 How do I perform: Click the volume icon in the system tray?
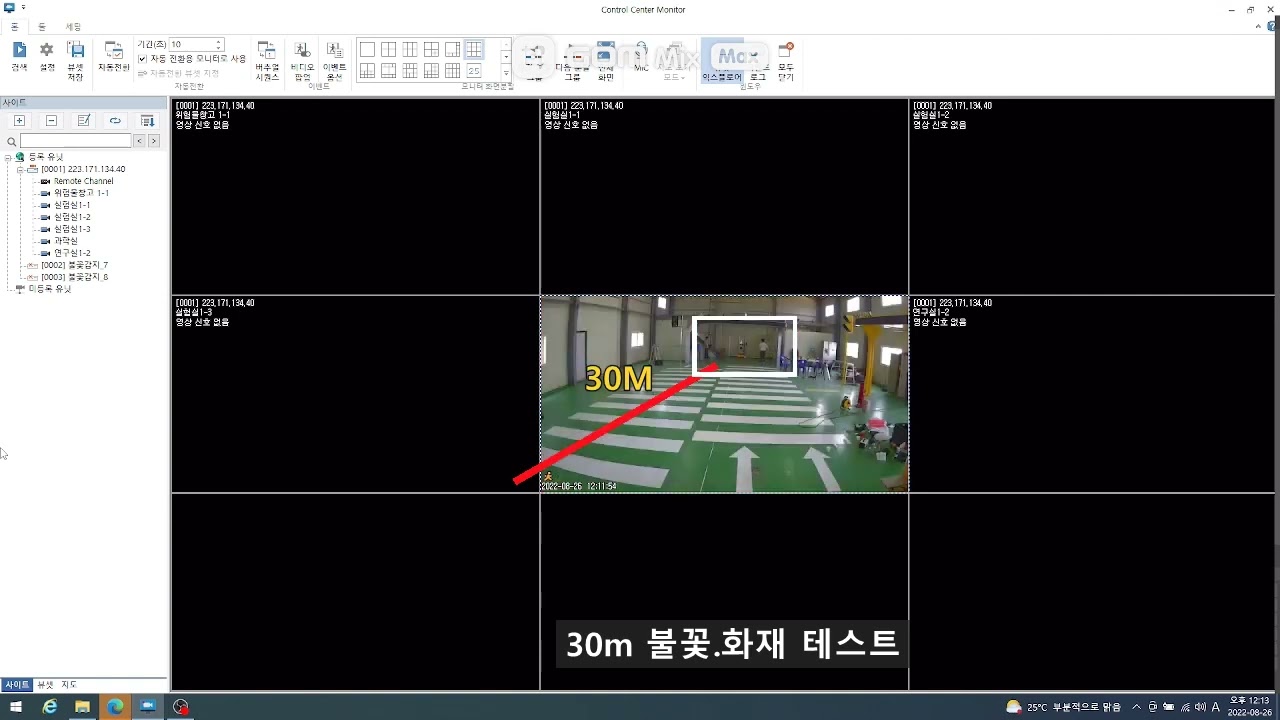[x=1200, y=707]
